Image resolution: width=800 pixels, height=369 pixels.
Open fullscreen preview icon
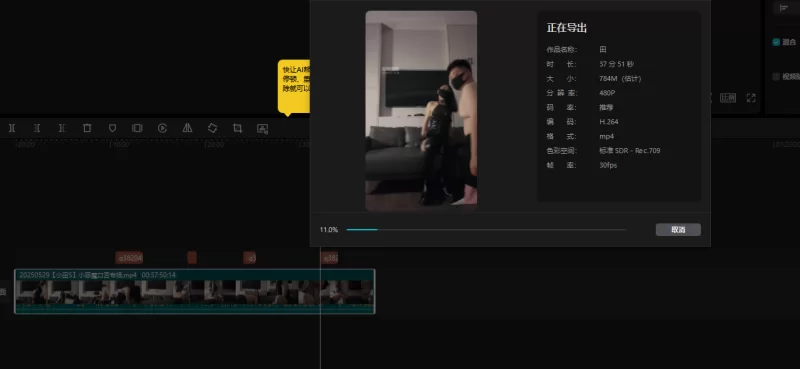751,97
